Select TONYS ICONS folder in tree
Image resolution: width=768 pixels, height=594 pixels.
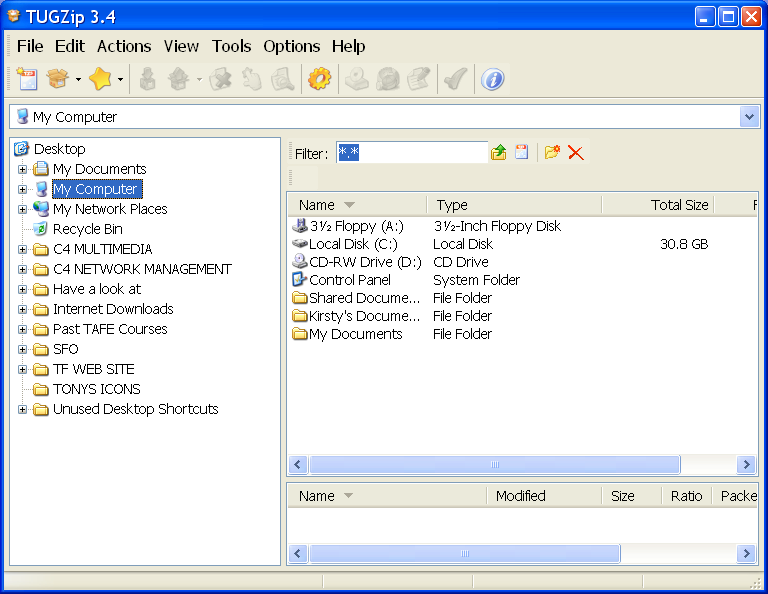point(96,389)
